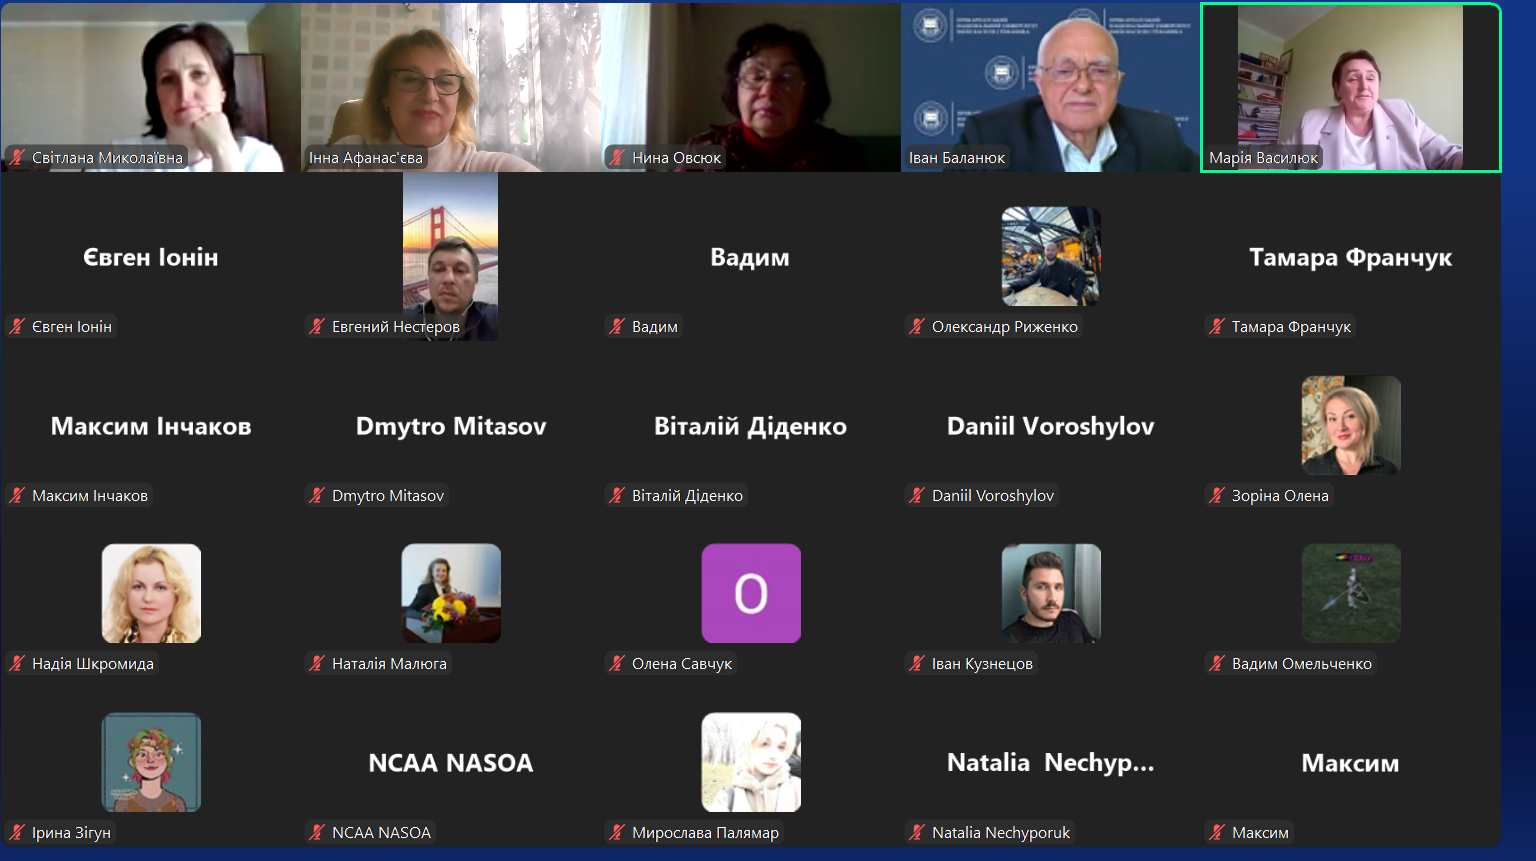Click the Вадим Омельченко name label
Image resolution: width=1536 pixels, height=861 pixels.
tap(1301, 663)
